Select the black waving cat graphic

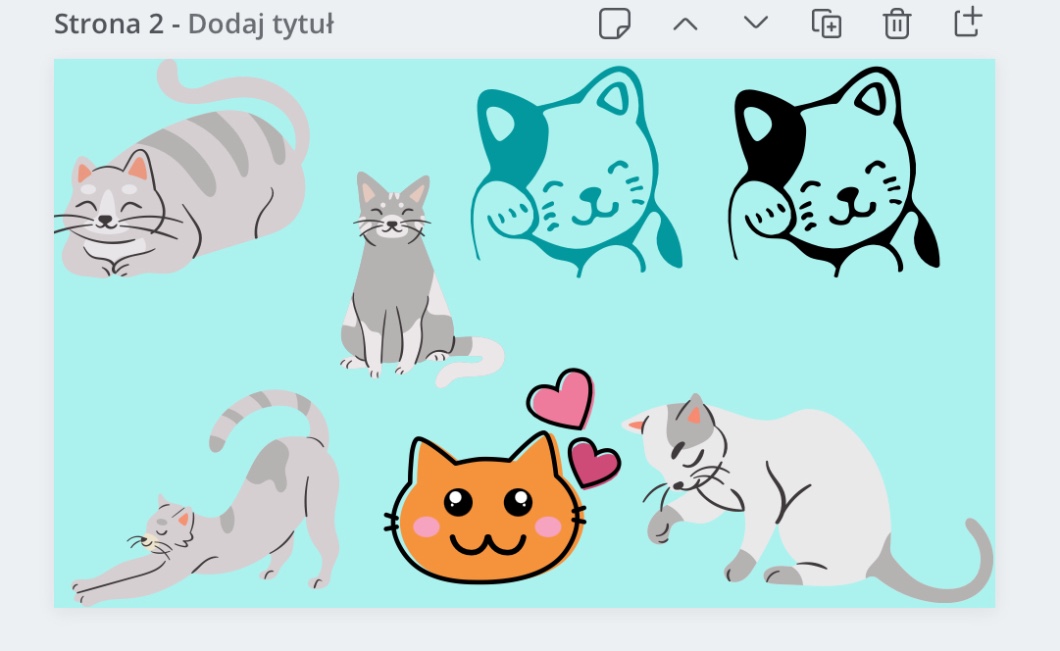click(x=835, y=175)
